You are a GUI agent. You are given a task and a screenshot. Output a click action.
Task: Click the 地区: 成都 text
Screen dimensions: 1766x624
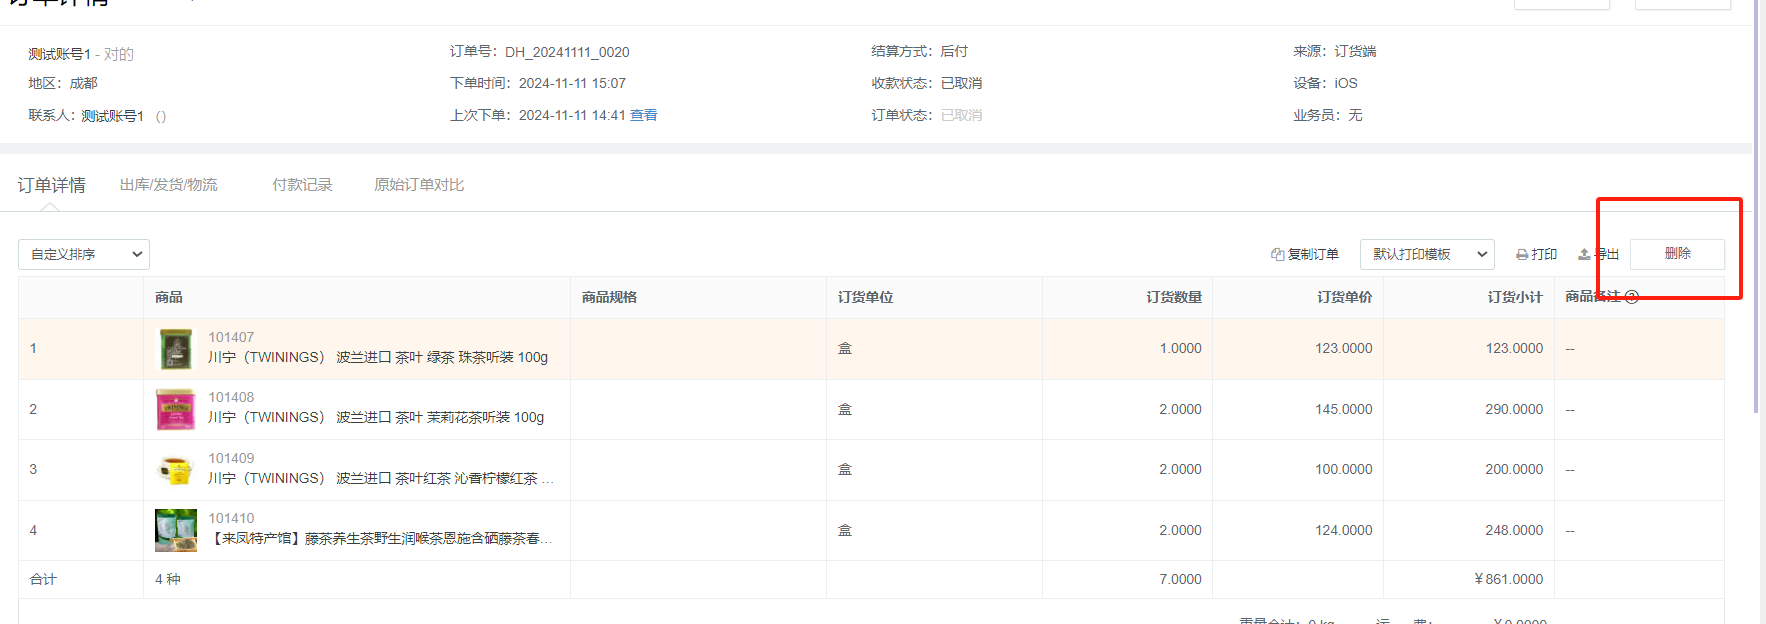click(x=63, y=83)
